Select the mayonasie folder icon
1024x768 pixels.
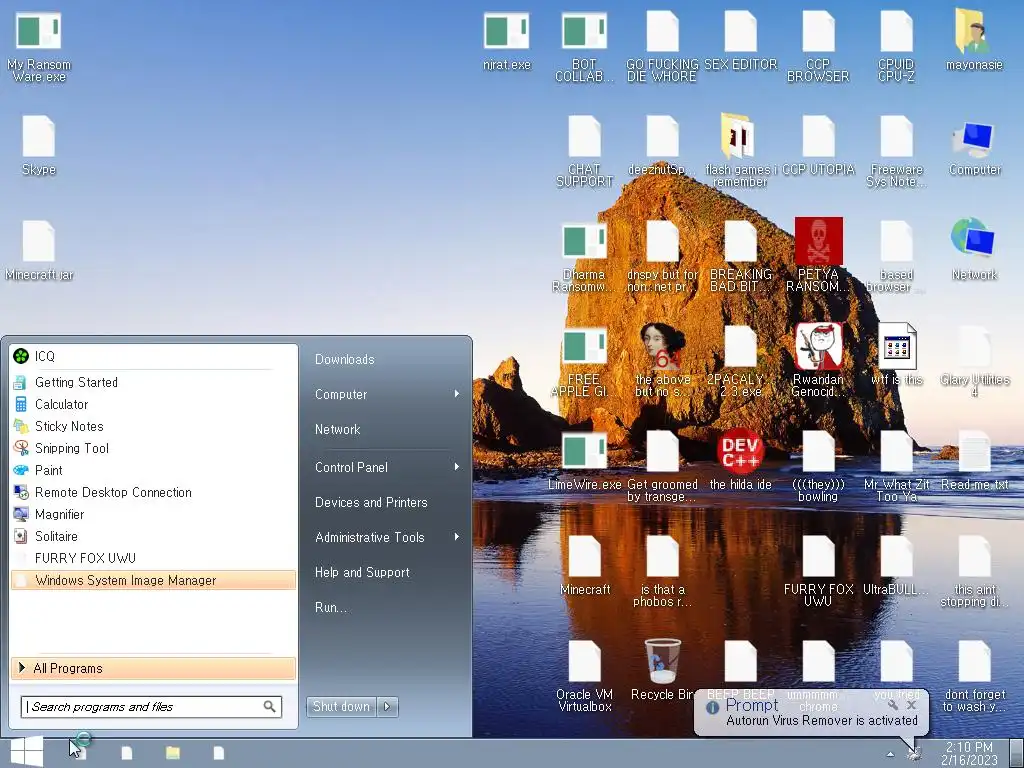pos(974,40)
